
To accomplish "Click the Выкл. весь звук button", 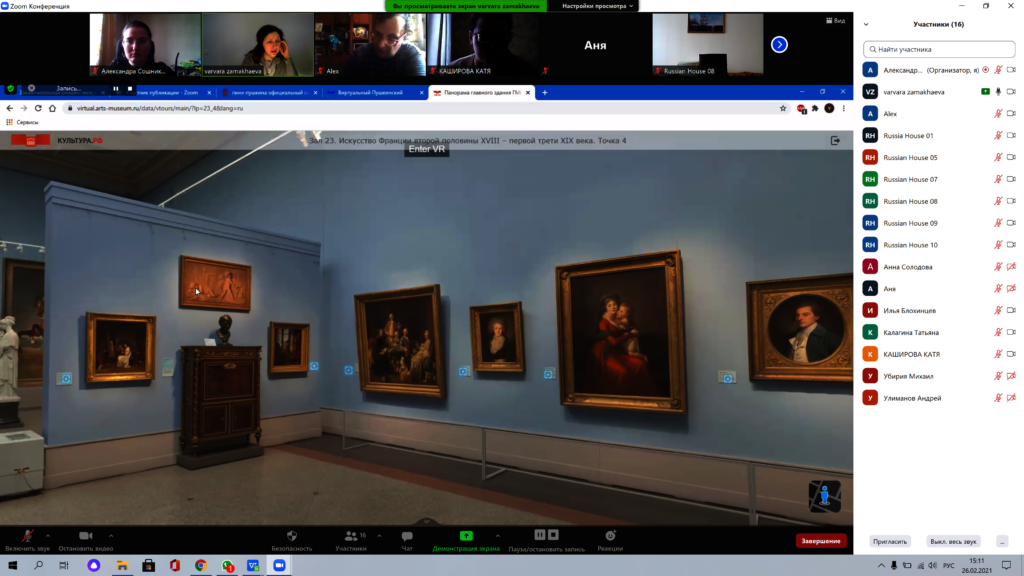I will pyautogui.click(x=953, y=541).
